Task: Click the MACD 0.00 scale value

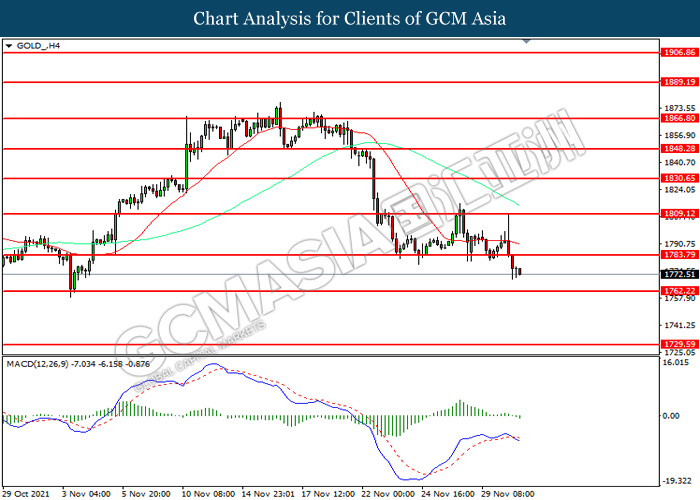Action: (x=671, y=416)
